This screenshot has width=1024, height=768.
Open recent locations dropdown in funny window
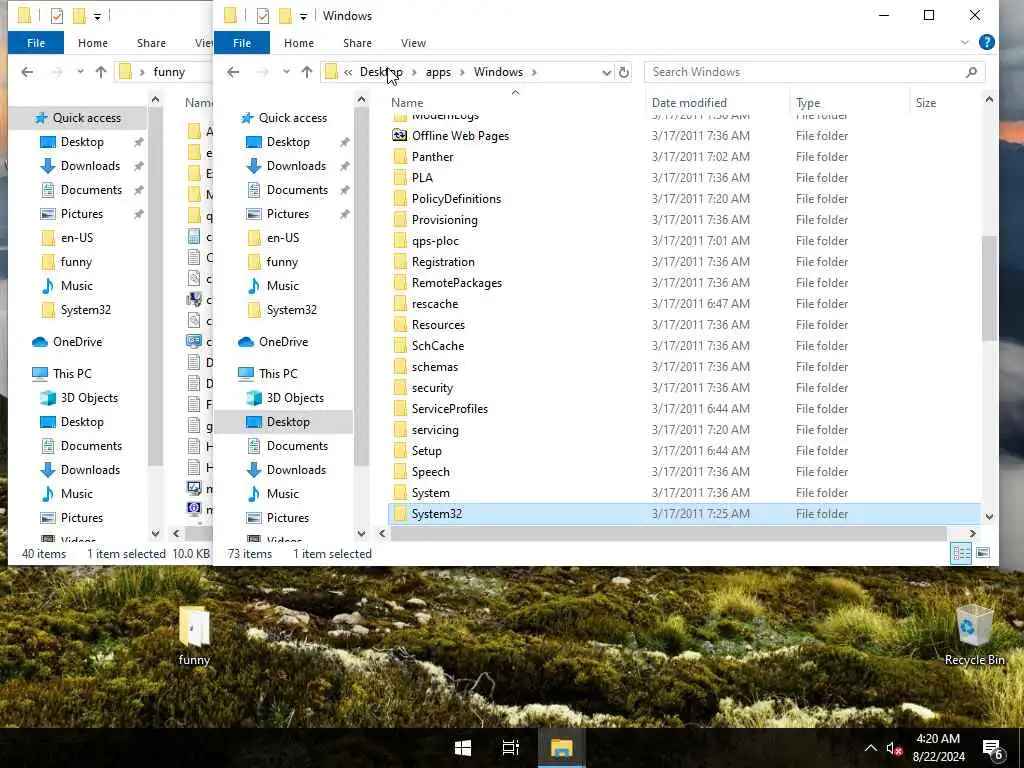click(x=80, y=72)
